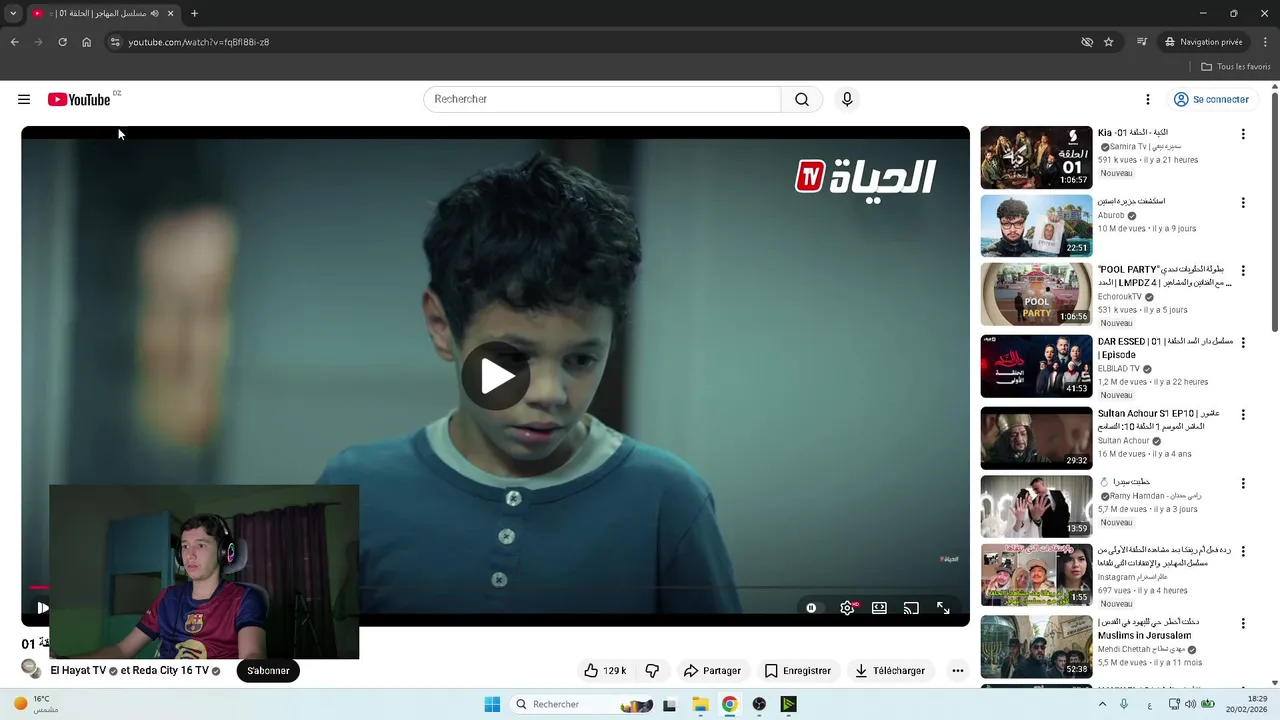Open POOL PARTY LMPDZ 4 video title

pos(1165,275)
